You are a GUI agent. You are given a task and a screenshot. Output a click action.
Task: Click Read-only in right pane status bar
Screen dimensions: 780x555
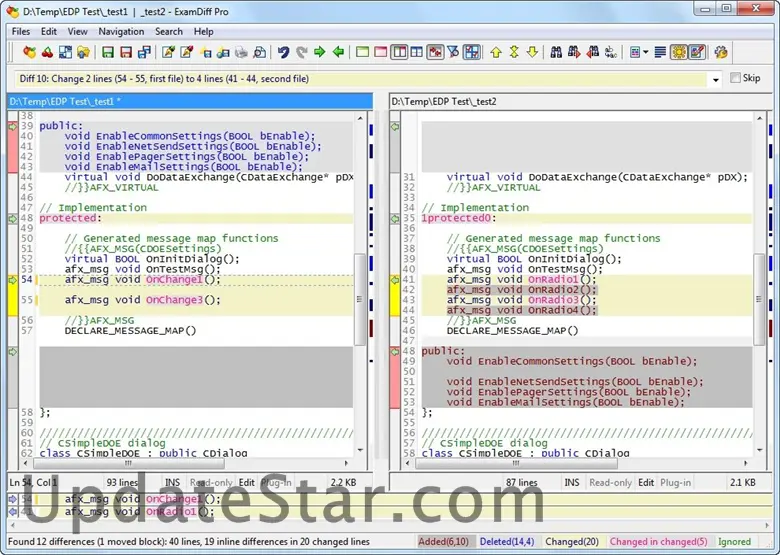coord(610,482)
